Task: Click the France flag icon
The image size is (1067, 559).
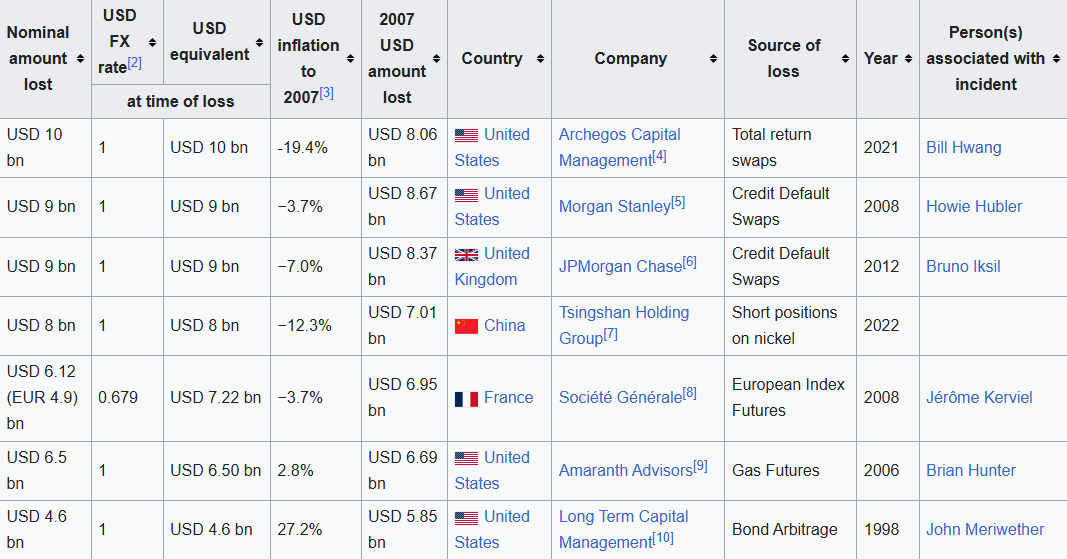Action: [x=466, y=399]
